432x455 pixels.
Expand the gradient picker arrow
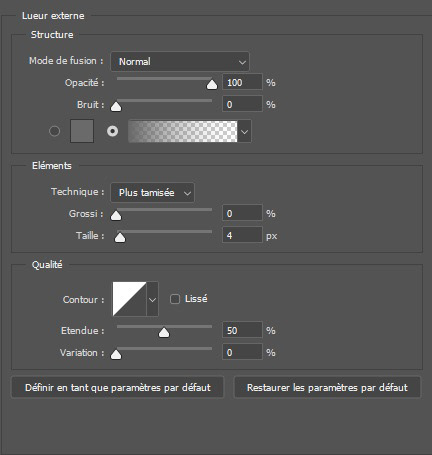(244, 131)
